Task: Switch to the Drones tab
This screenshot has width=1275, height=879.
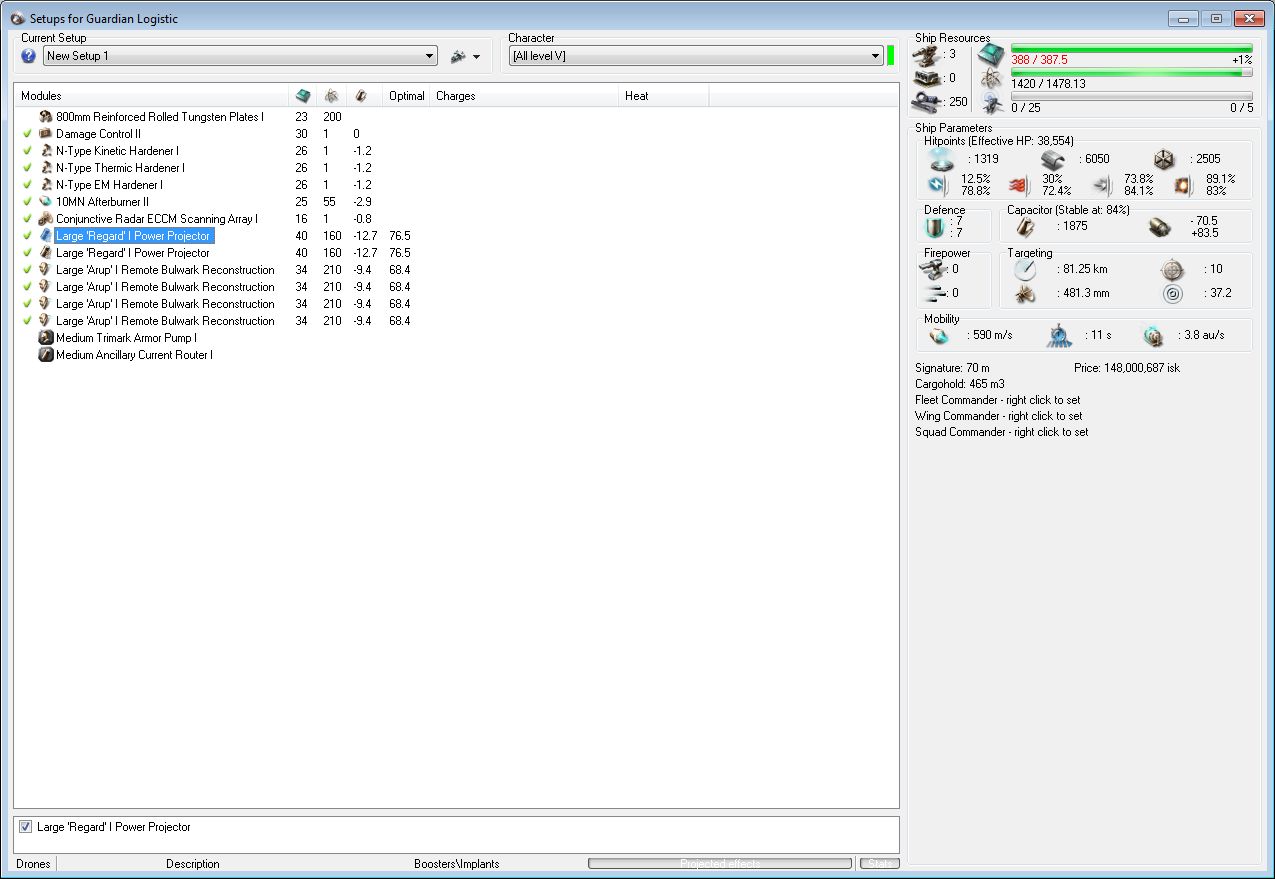Action: coord(32,864)
